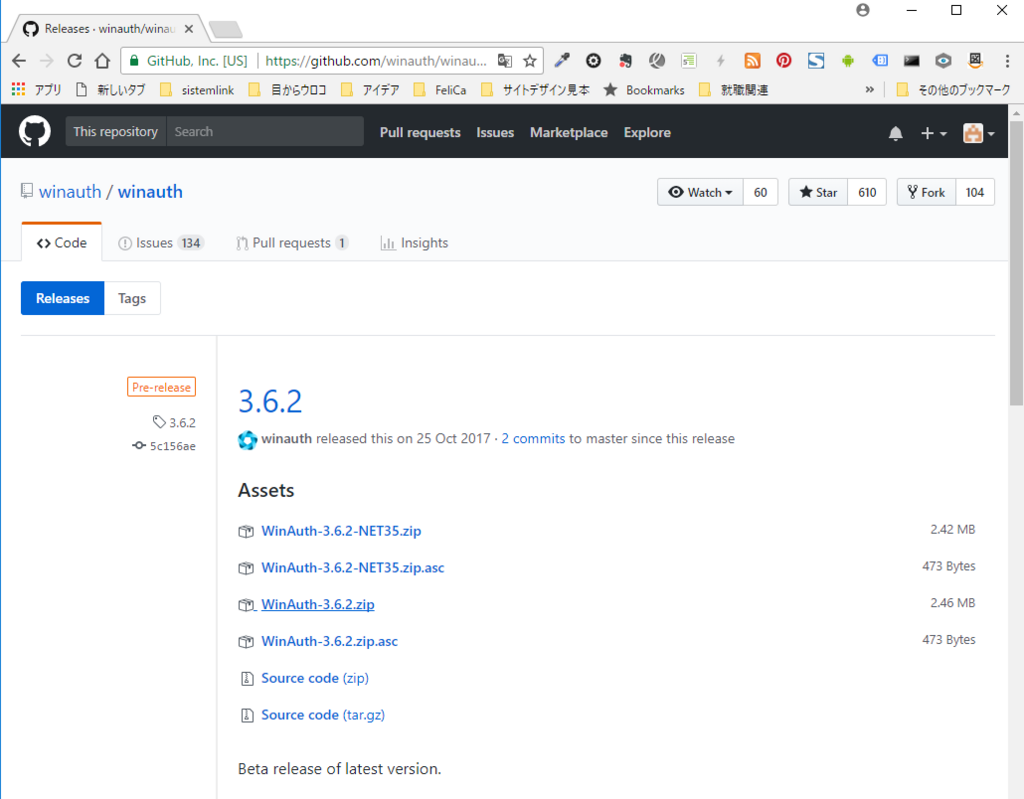This screenshot has width=1024, height=799.
Task: Click the tag icon next to 3.6.2
Action: (159, 422)
